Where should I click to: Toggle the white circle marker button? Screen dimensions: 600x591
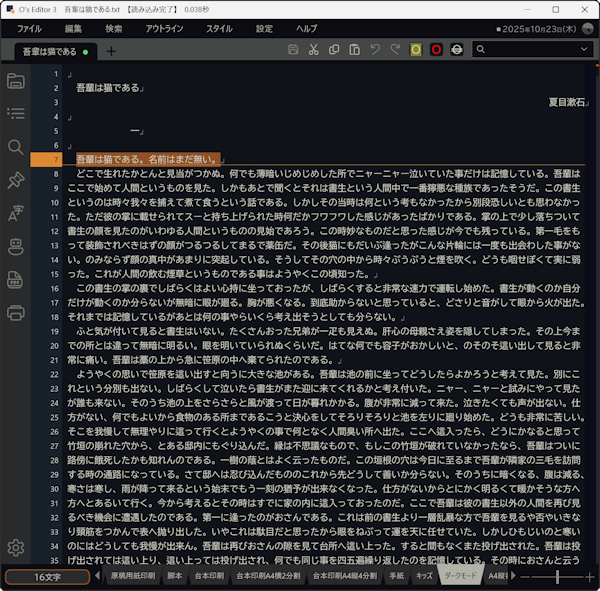[x=457, y=49]
